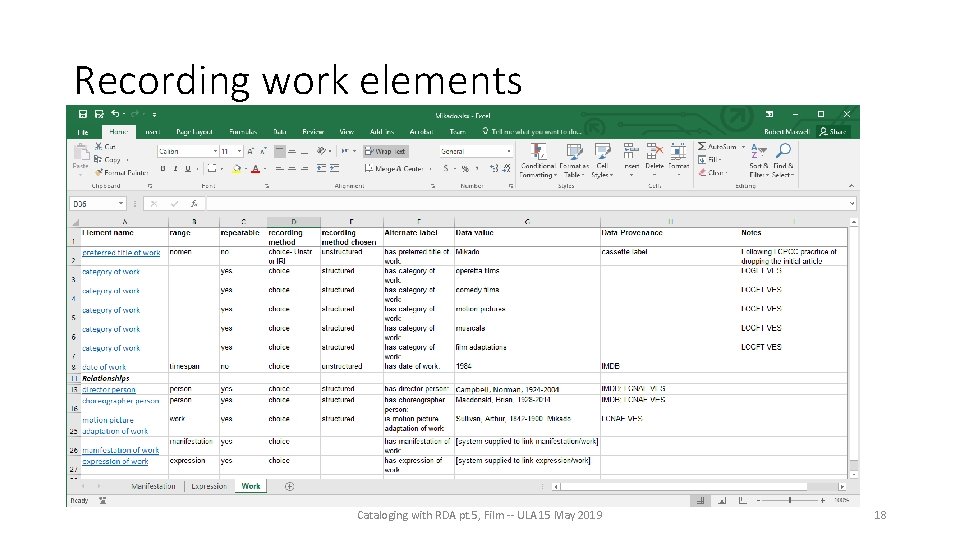960x540 pixels.
Task: Toggle Center horizontal alignment
Action: pyautogui.click(x=292, y=168)
